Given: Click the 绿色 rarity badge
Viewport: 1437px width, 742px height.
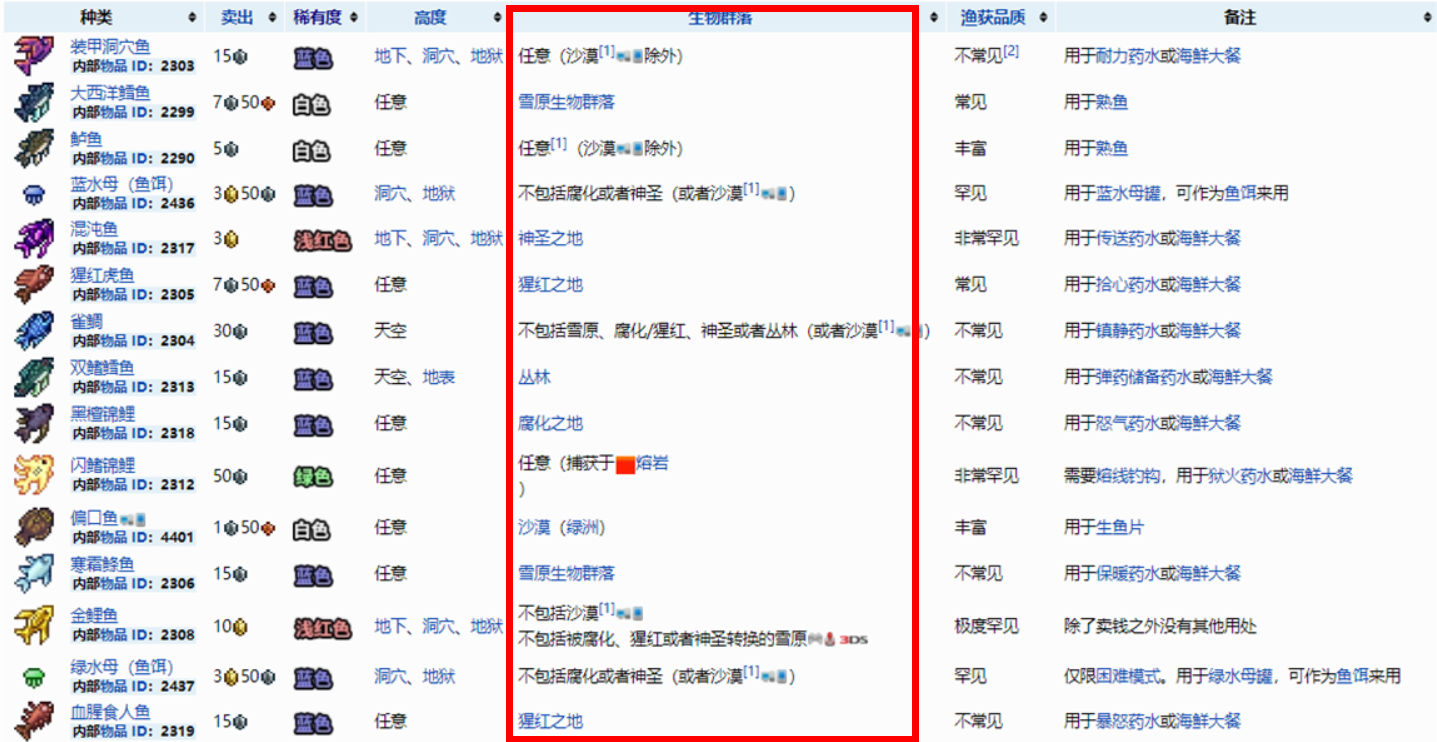Looking at the screenshot, I should (x=312, y=476).
